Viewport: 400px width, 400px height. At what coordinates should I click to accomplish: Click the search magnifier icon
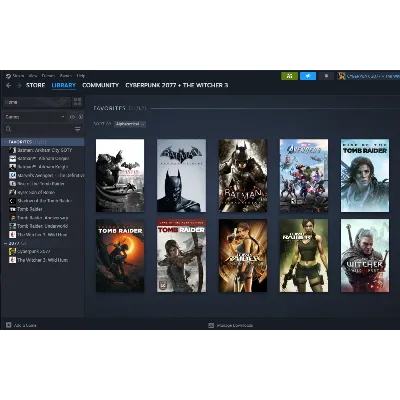pyautogui.click(x=9, y=129)
